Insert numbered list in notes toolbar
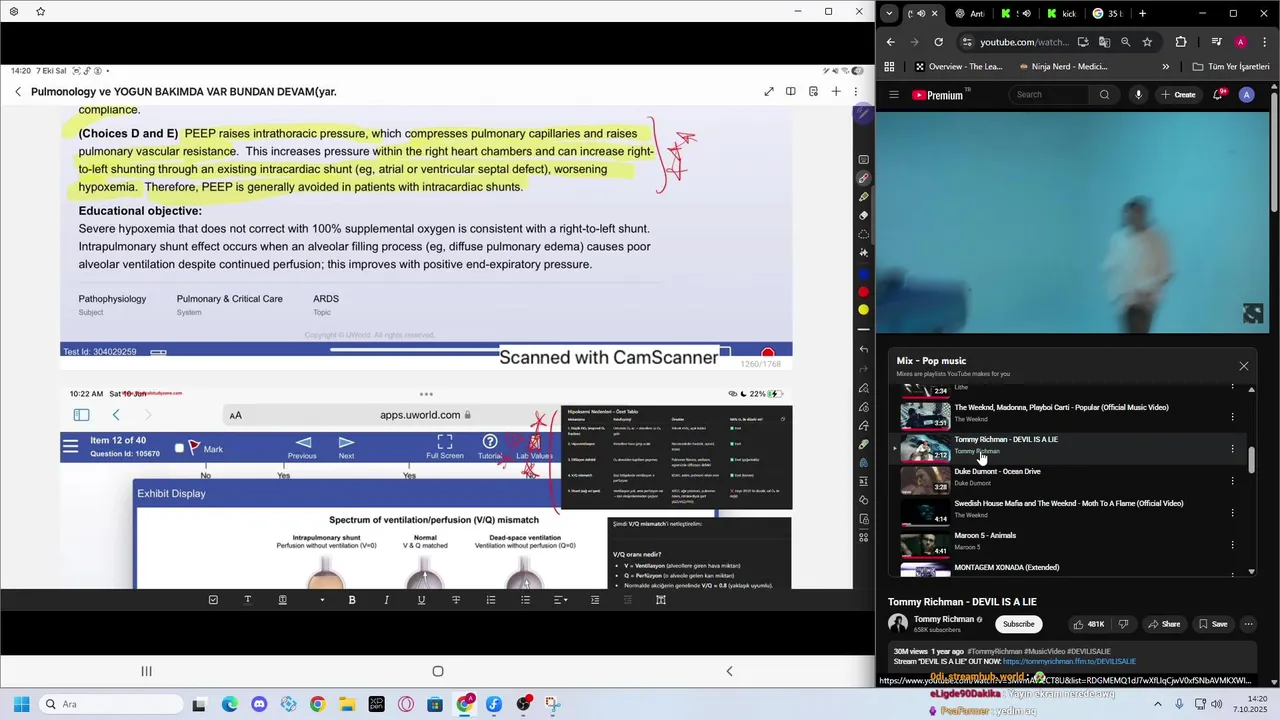The width and height of the screenshot is (1280, 720). tap(491, 600)
